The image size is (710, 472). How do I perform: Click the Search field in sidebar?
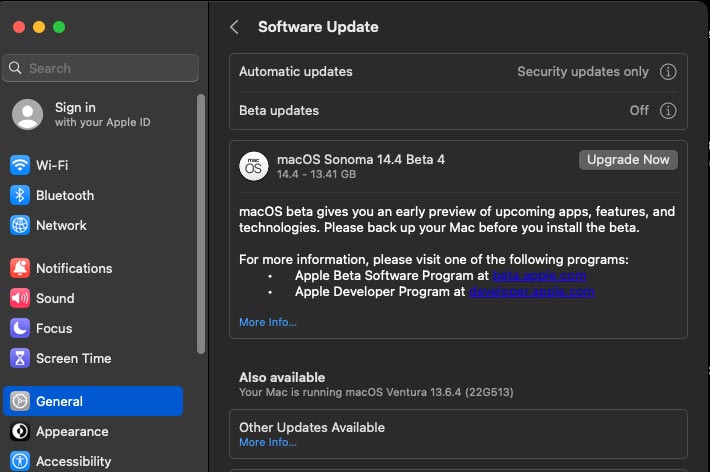[x=101, y=68]
